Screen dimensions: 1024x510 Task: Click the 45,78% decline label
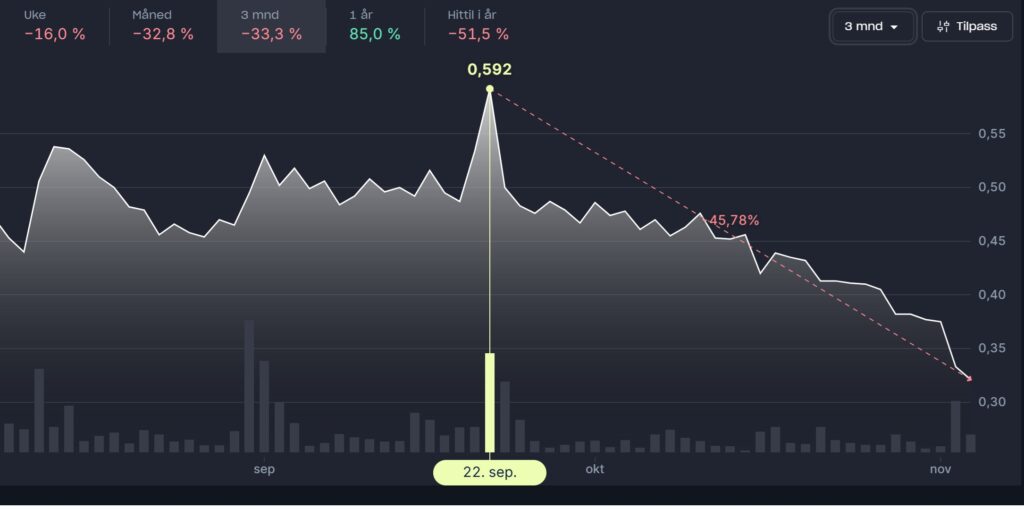click(734, 220)
